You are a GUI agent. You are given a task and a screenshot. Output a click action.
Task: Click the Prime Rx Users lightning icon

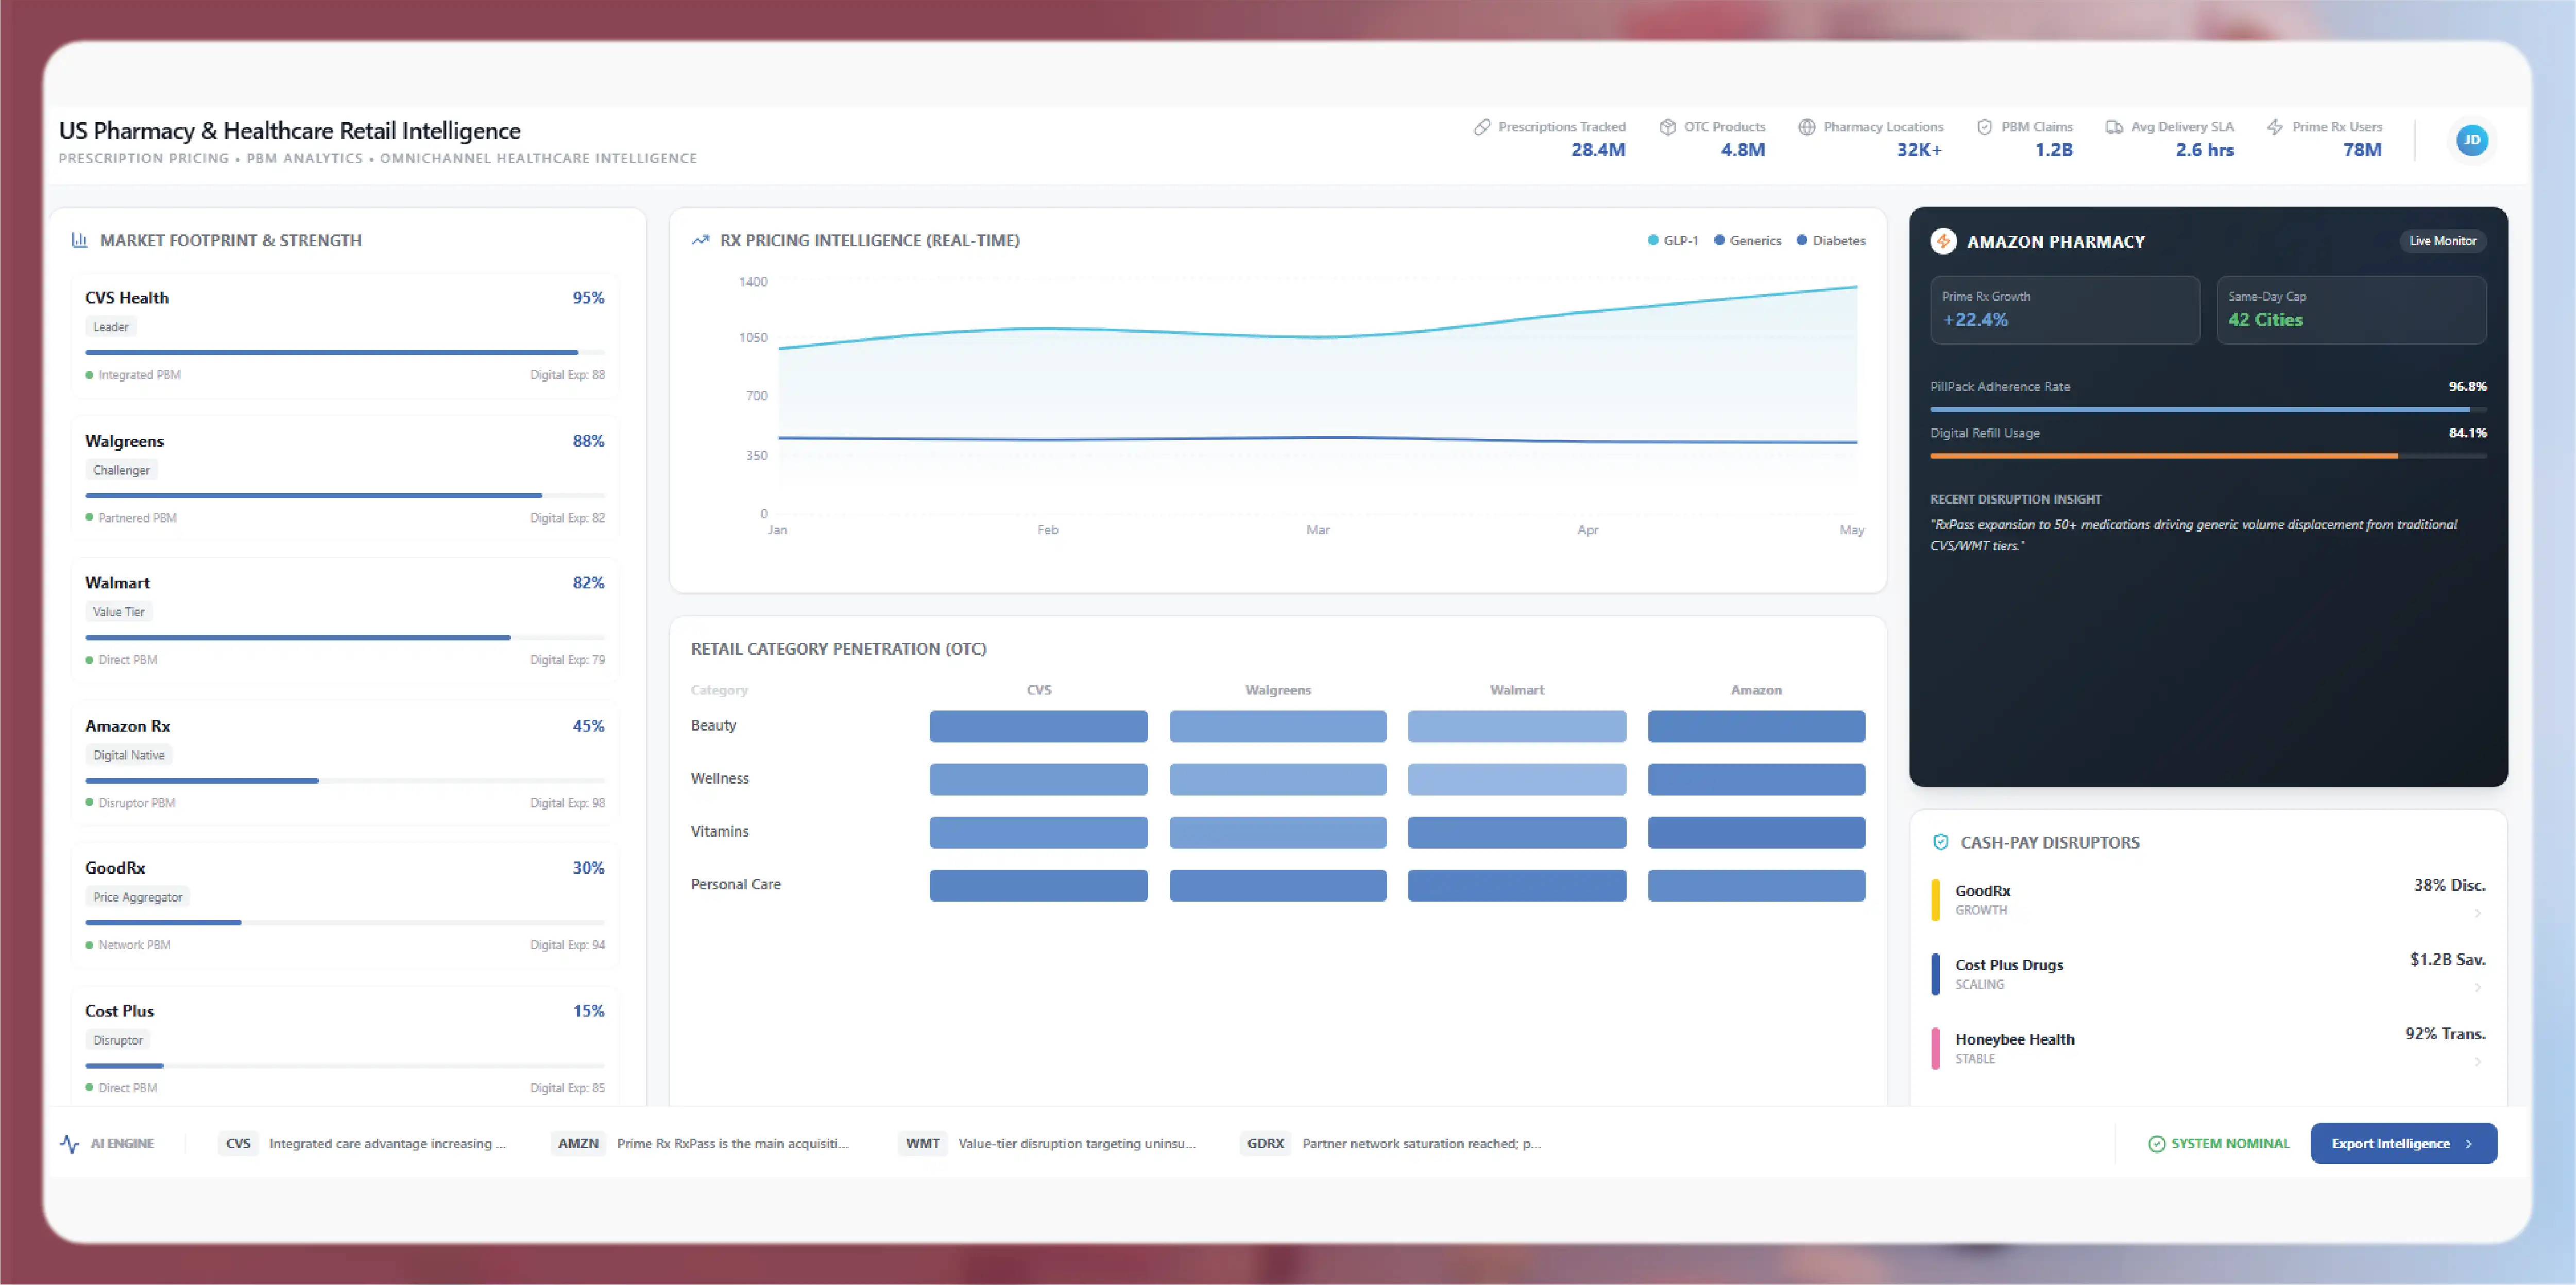[x=2275, y=127]
